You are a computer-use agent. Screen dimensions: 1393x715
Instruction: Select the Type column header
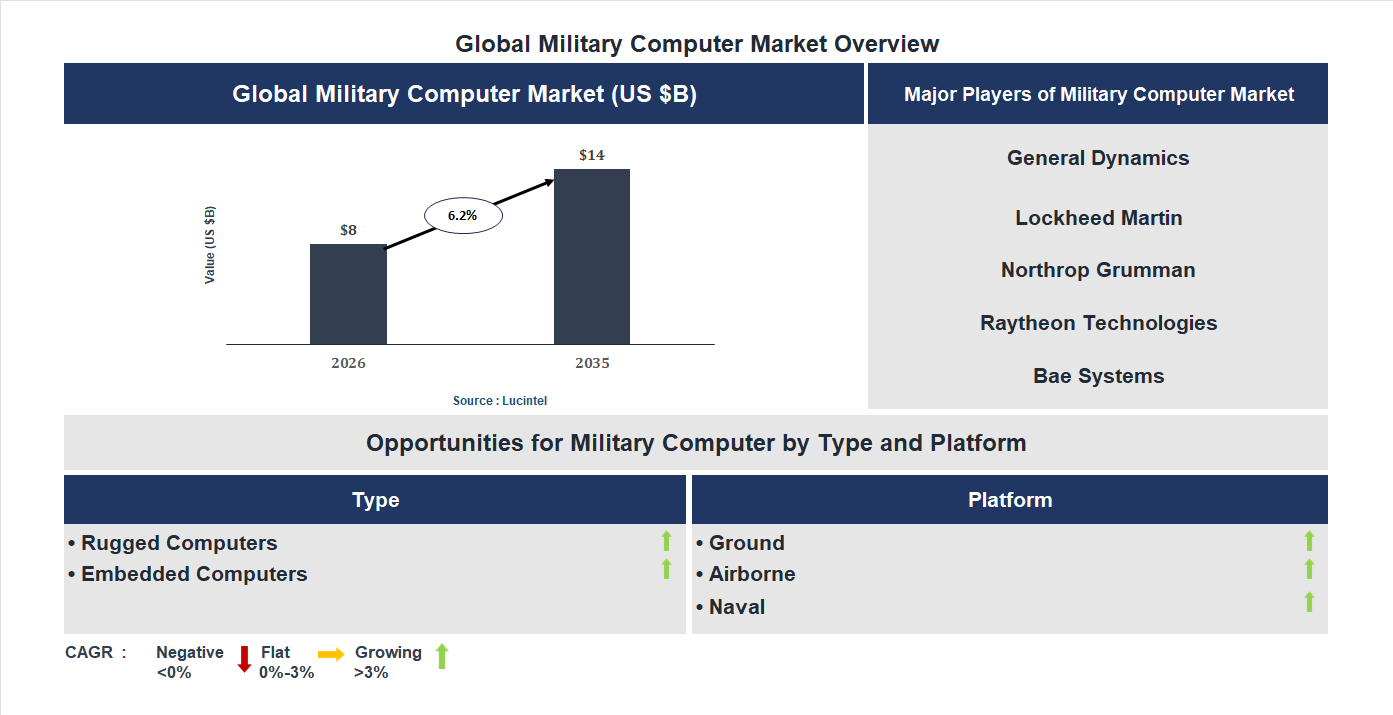(x=375, y=500)
